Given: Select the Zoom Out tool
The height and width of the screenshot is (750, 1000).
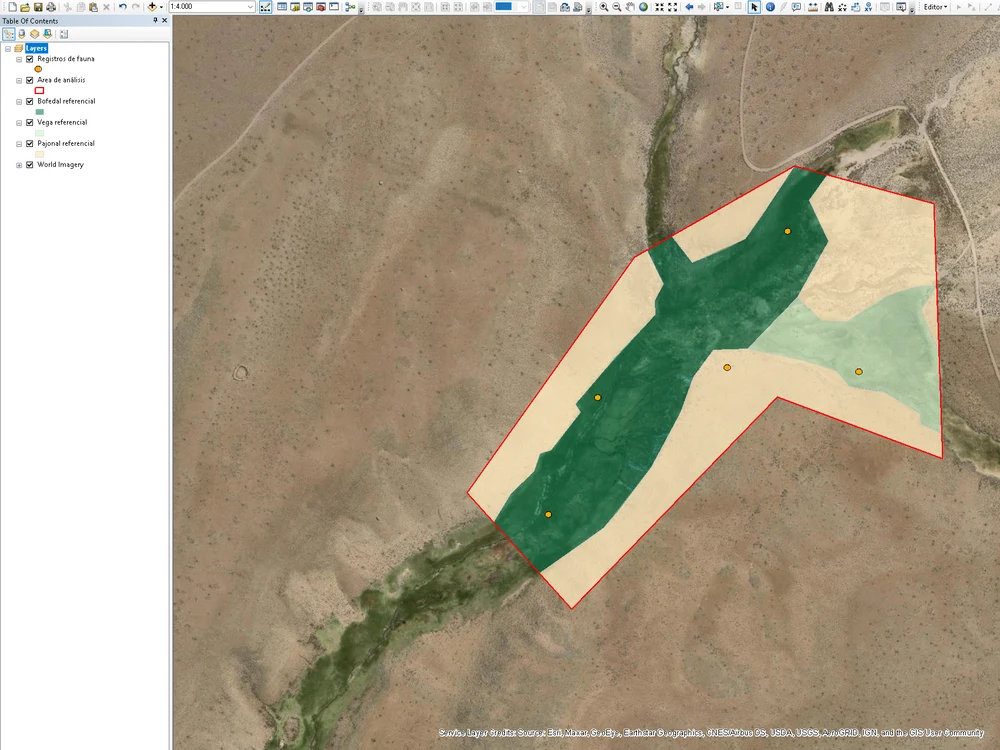Looking at the screenshot, I should 617,7.
